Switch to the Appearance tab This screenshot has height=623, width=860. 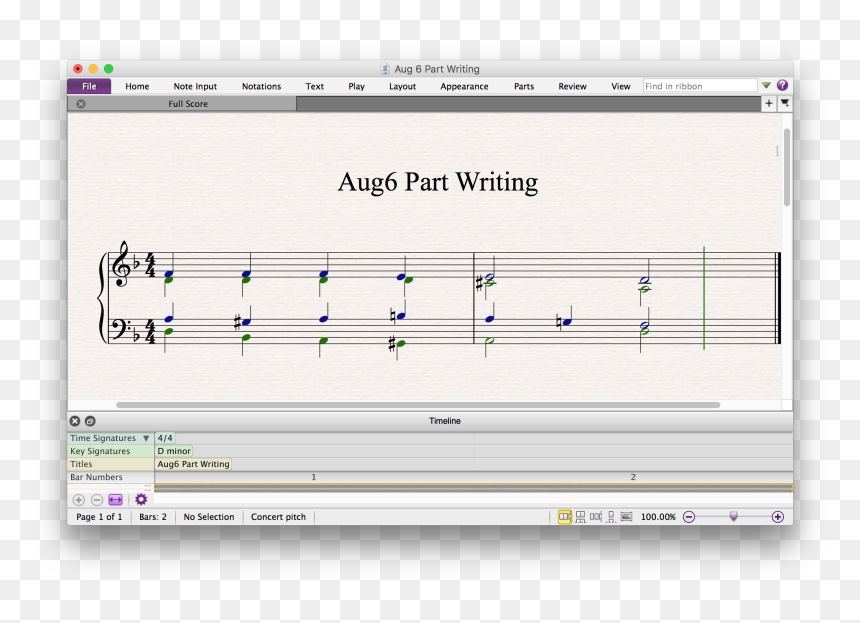tap(464, 86)
